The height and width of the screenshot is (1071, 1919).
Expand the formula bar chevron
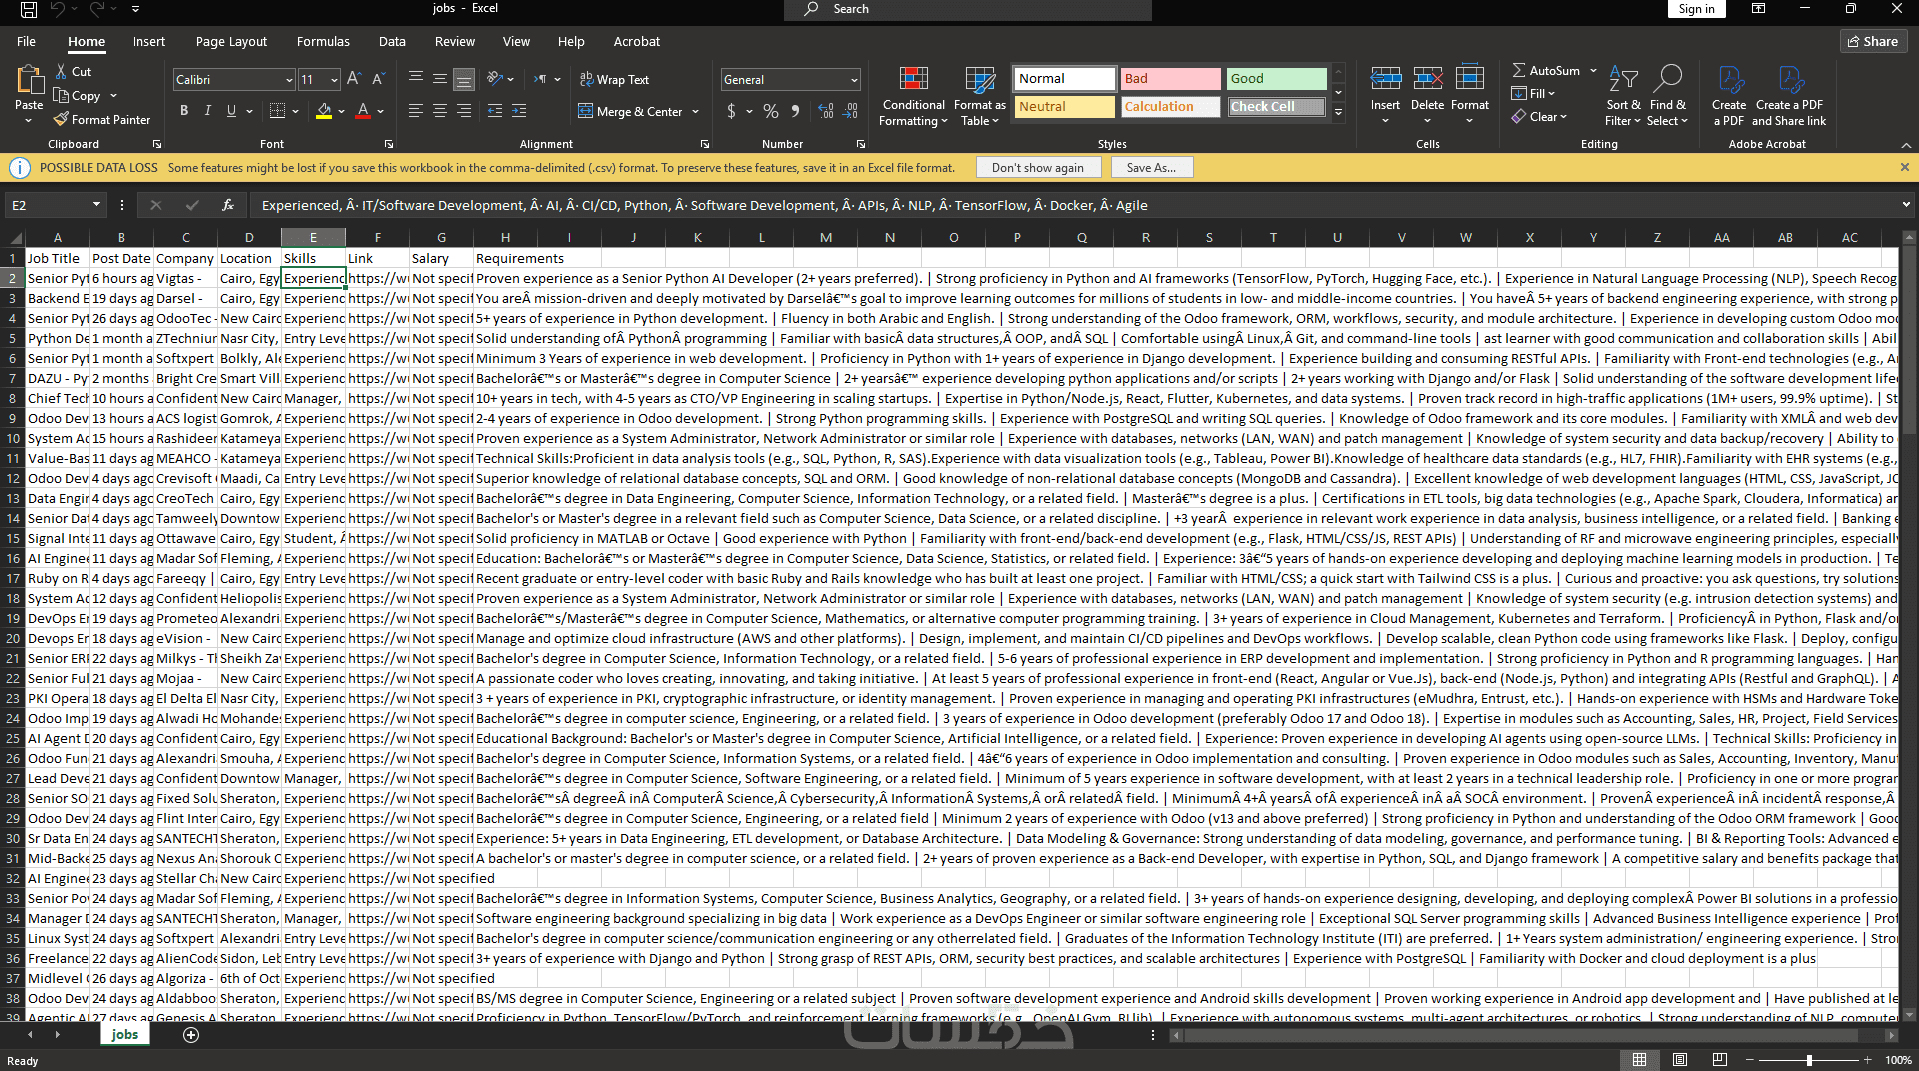1906,205
